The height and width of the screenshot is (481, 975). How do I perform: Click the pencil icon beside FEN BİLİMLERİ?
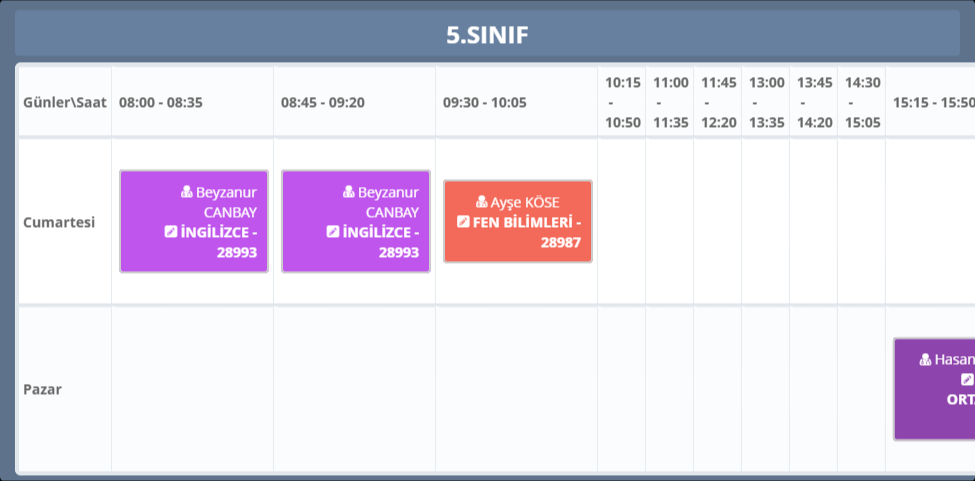click(x=463, y=222)
